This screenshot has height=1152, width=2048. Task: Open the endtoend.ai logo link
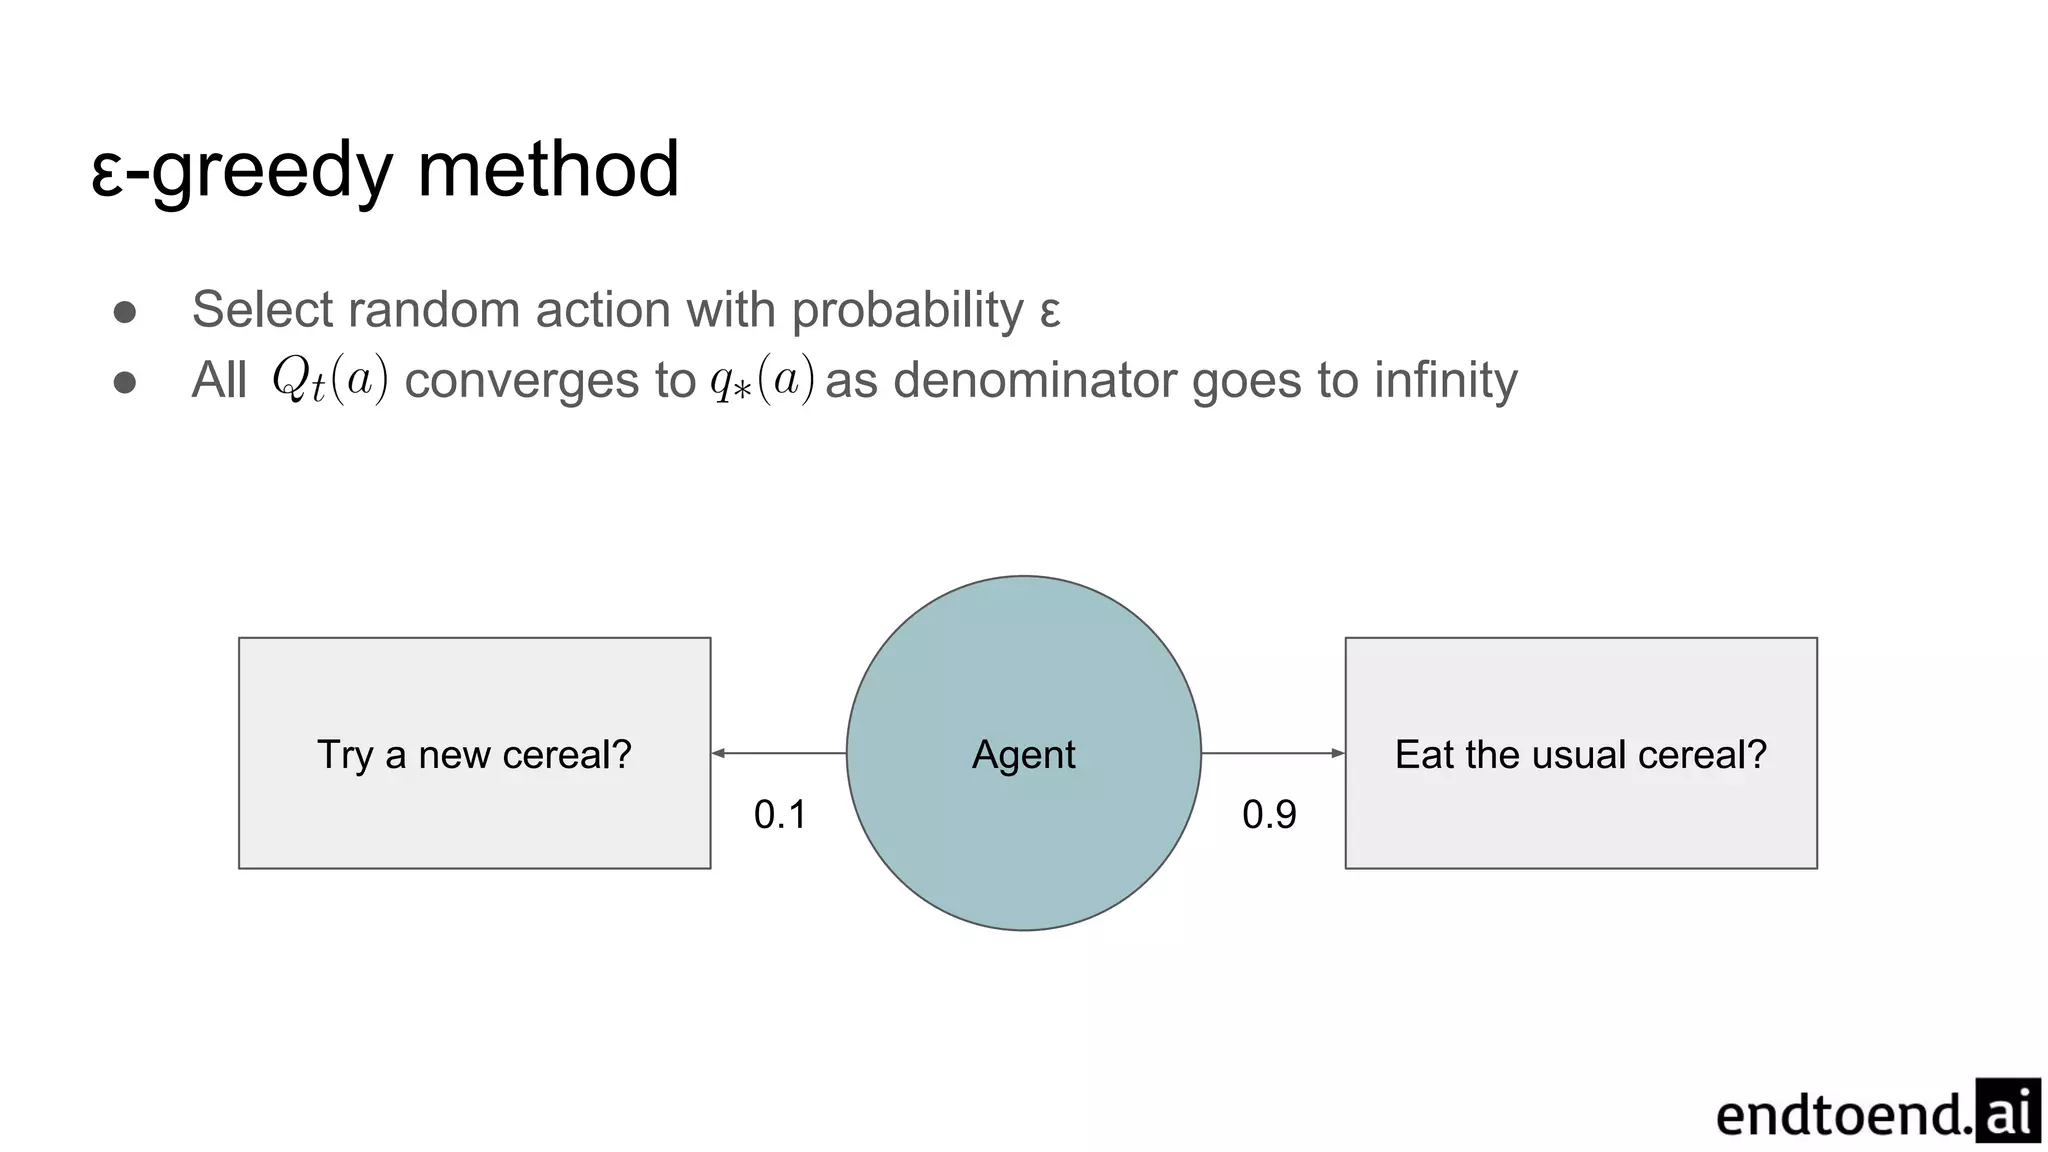[x=1878, y=1111]
